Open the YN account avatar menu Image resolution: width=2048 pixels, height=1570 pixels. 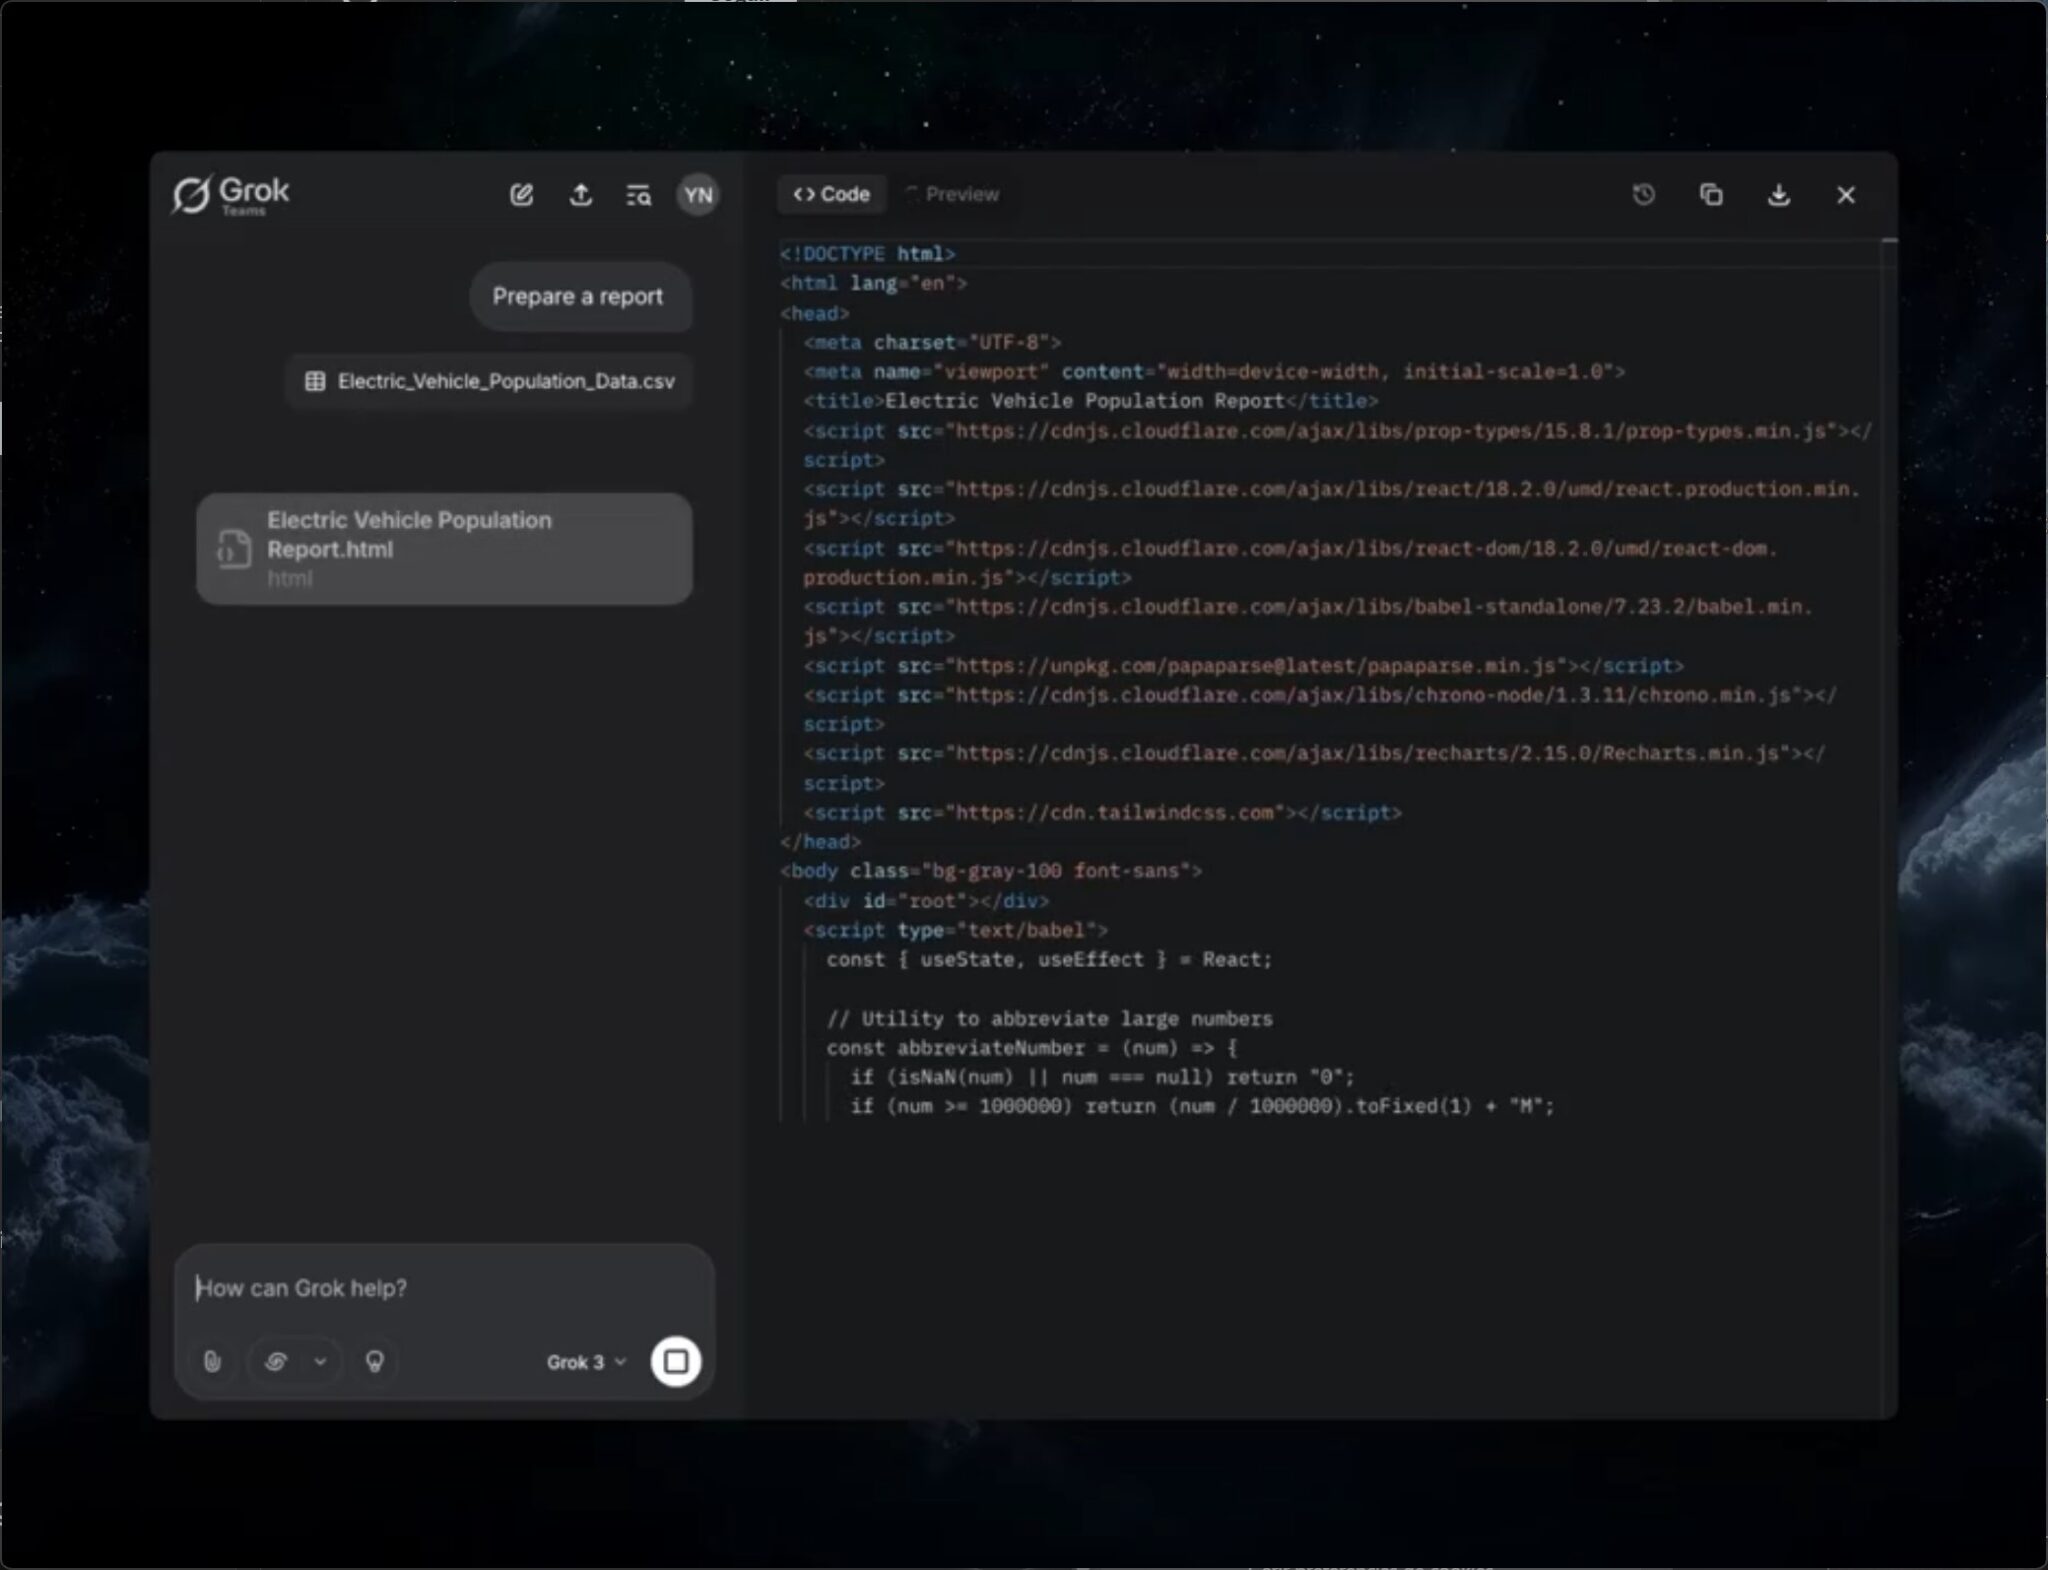697,193
